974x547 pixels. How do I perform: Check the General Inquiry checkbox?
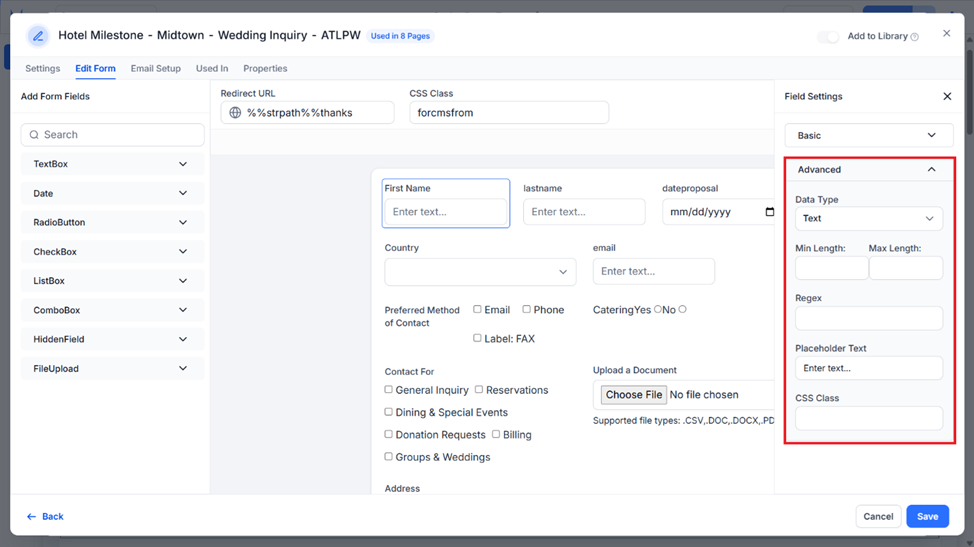point(388,389)
